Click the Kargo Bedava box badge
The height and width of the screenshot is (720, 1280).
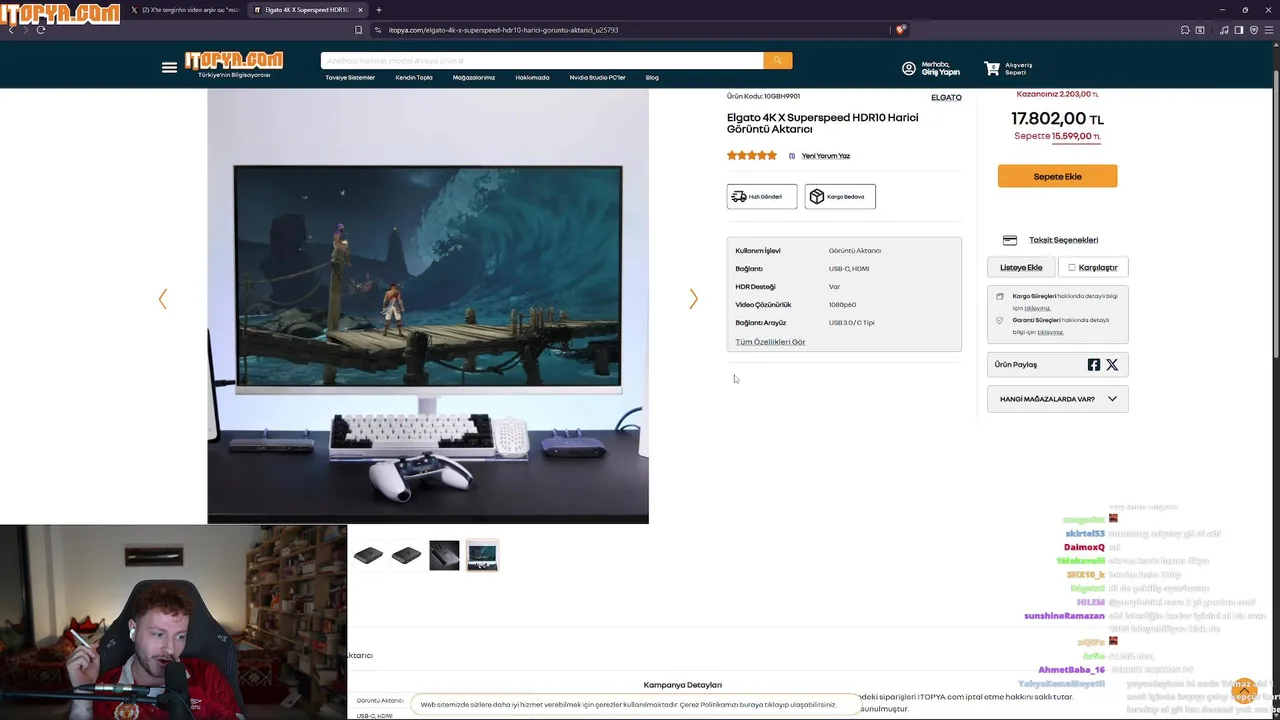pyautogui.click(x=840, y=196)
